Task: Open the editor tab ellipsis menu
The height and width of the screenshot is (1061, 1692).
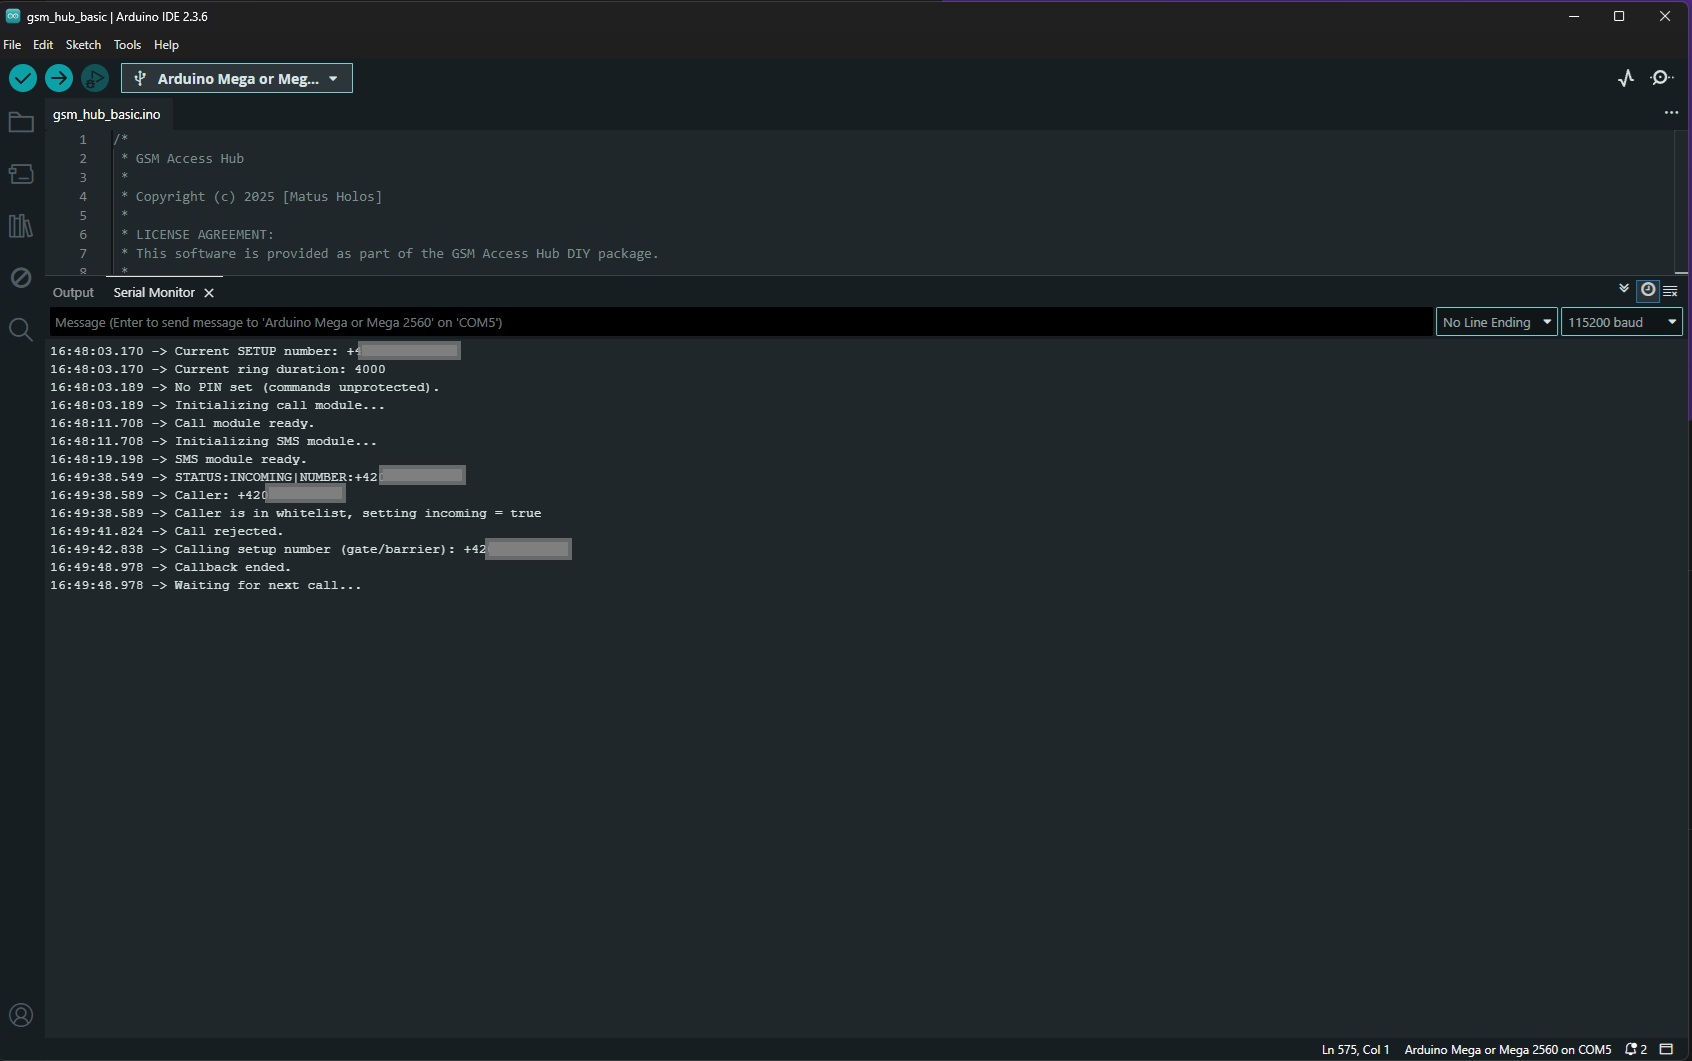Action: (x=1671, y=113)
